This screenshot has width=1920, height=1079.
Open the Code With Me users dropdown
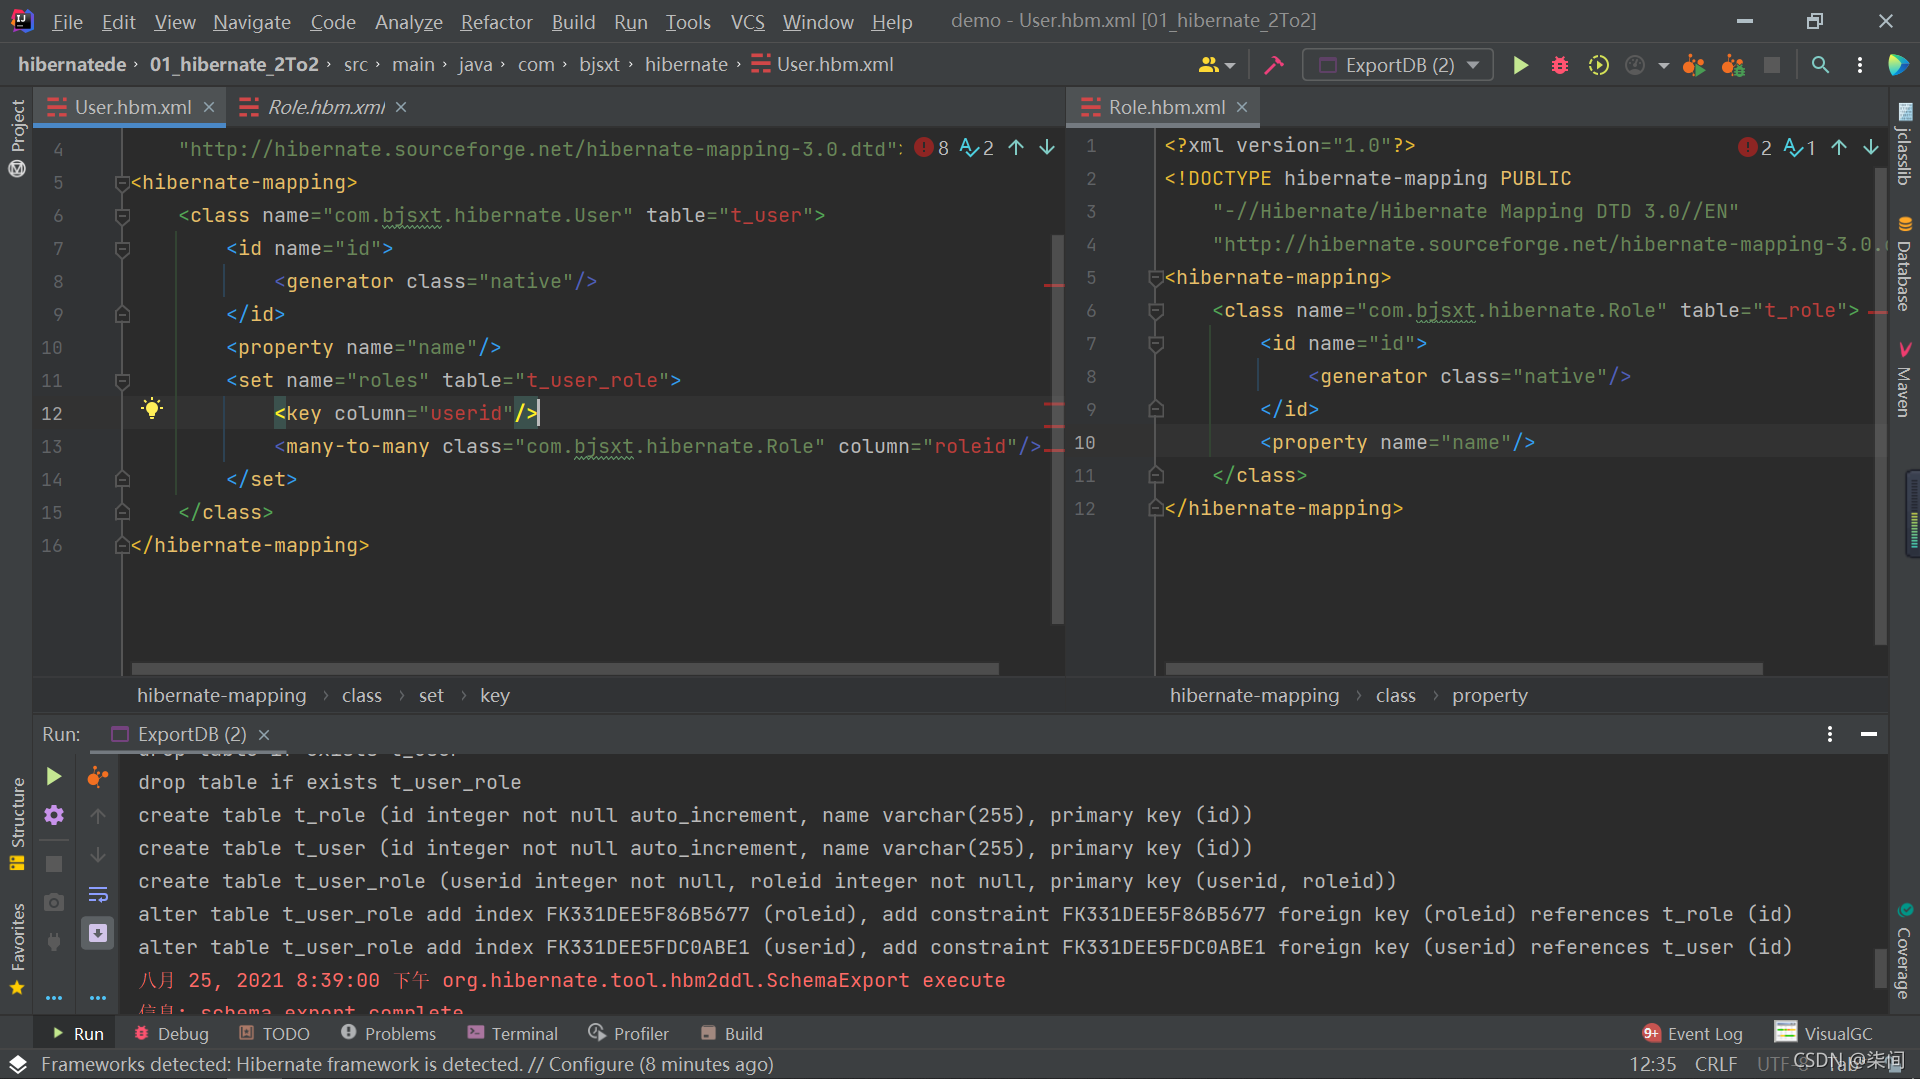1217,65
